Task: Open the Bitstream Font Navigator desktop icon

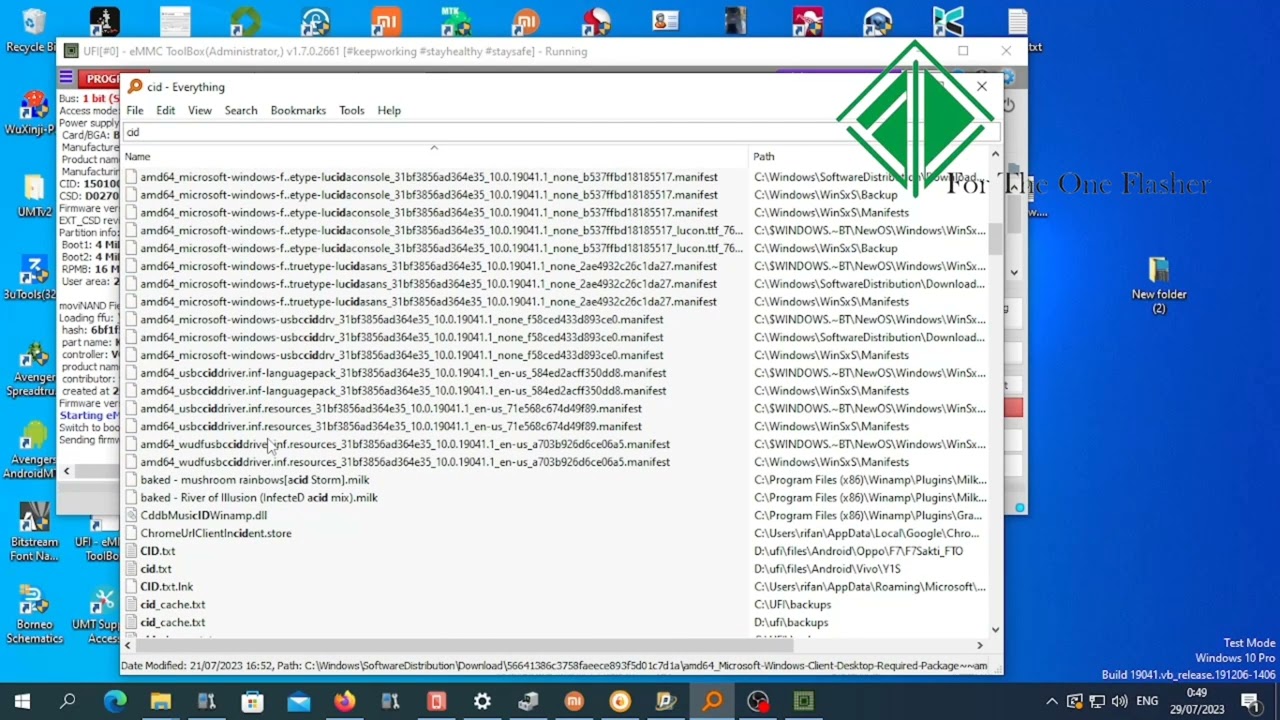Action: [33, 531]
